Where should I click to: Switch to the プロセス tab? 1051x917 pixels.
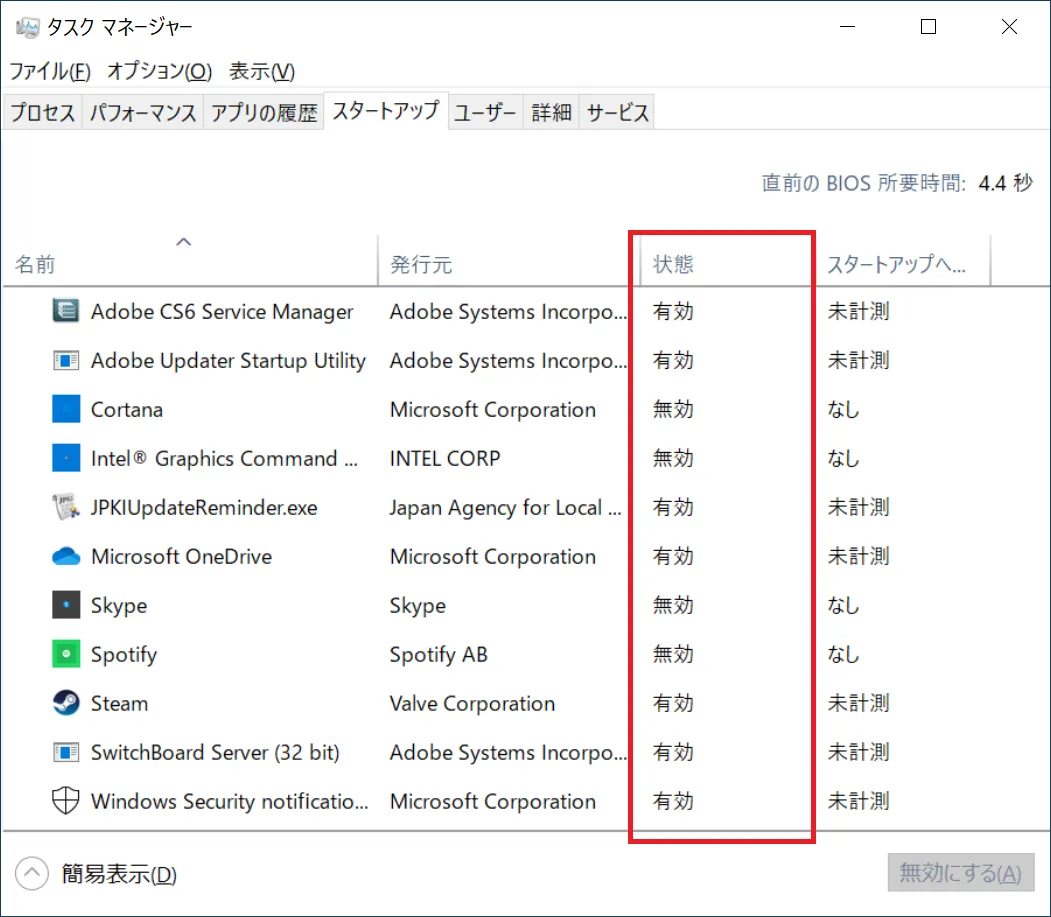[x=42, y=113]
